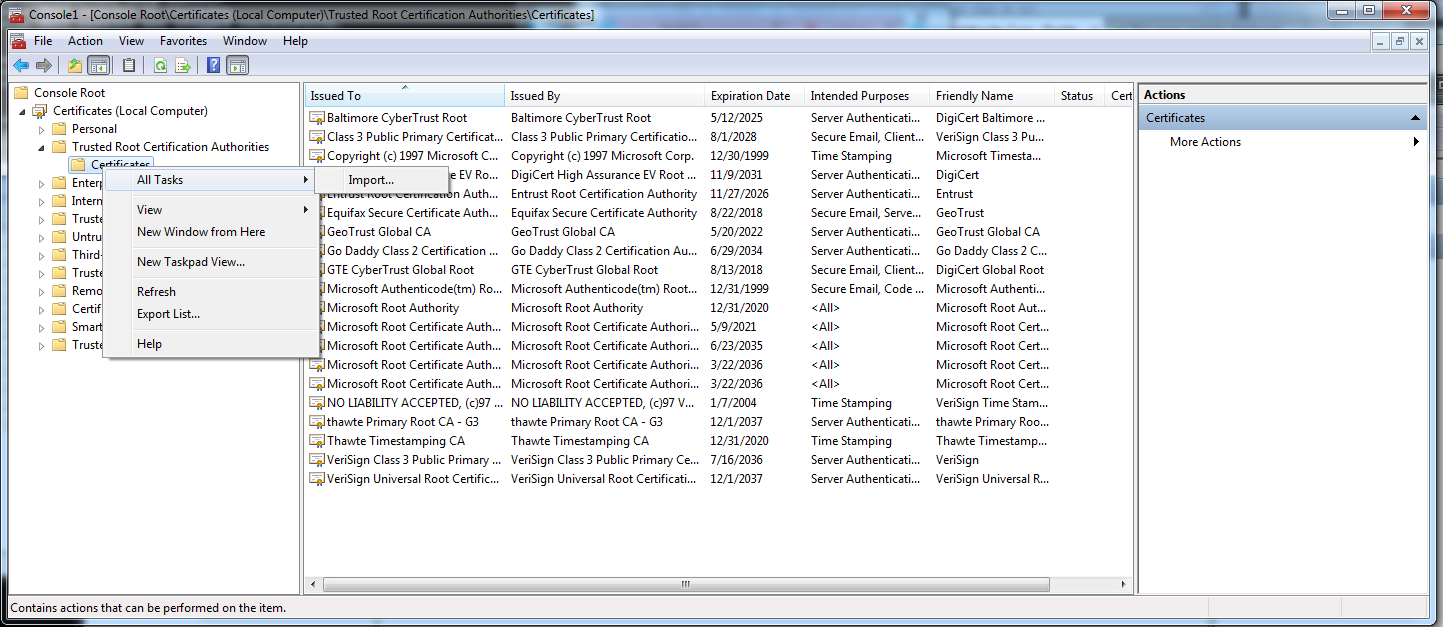This screenshot has width=1443, height=627.
Task: Click the Up One Level folder icon
Action: pyautogui.click(x=75, y=66)
